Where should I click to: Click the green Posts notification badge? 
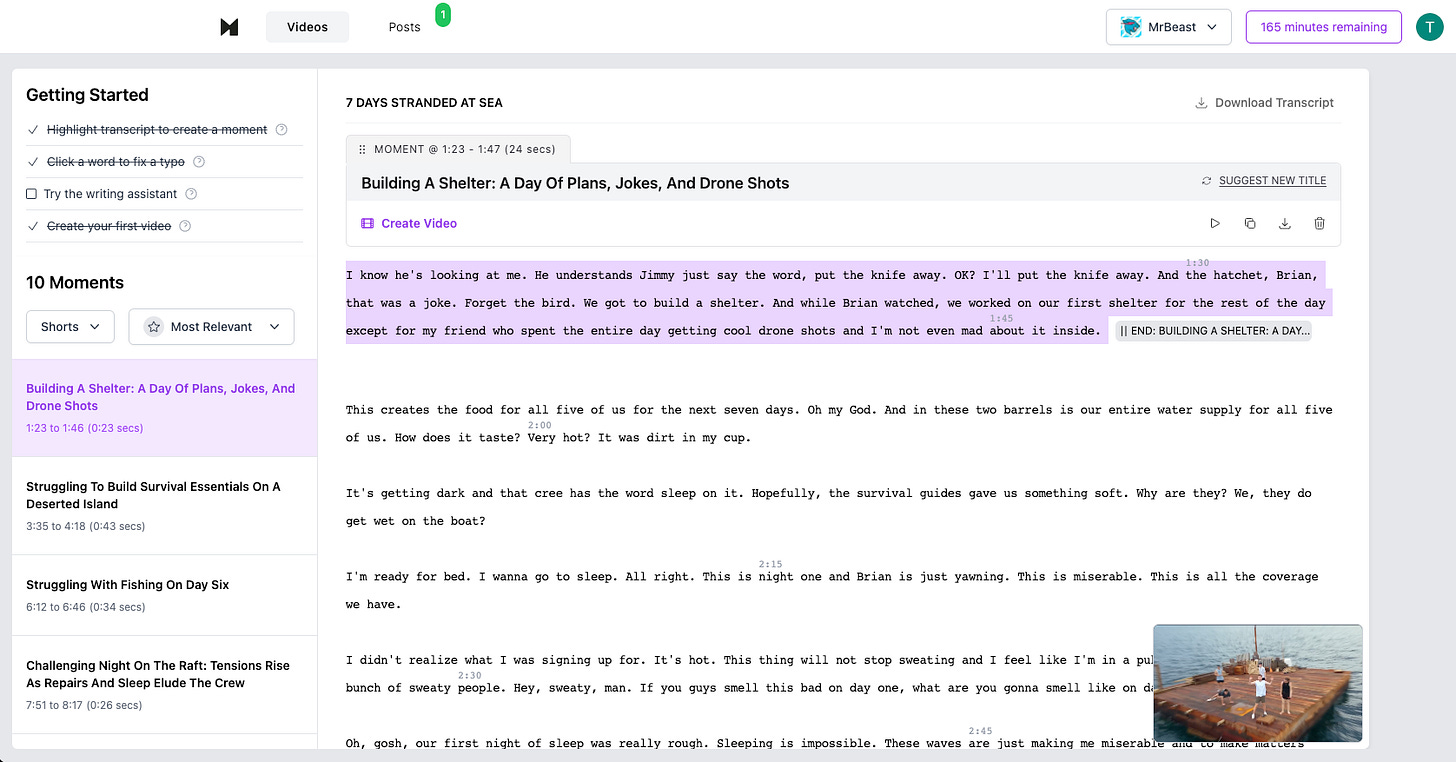pos(443,15)
